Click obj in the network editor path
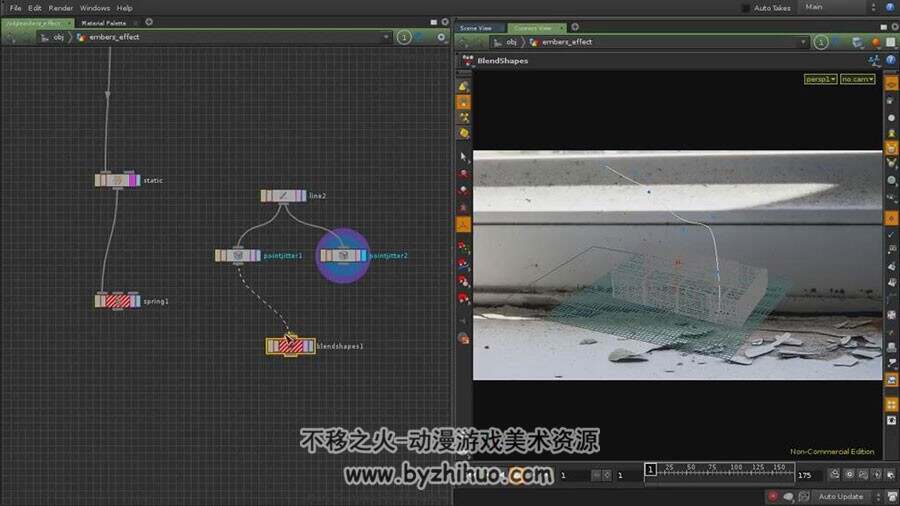 click(59, 37)
